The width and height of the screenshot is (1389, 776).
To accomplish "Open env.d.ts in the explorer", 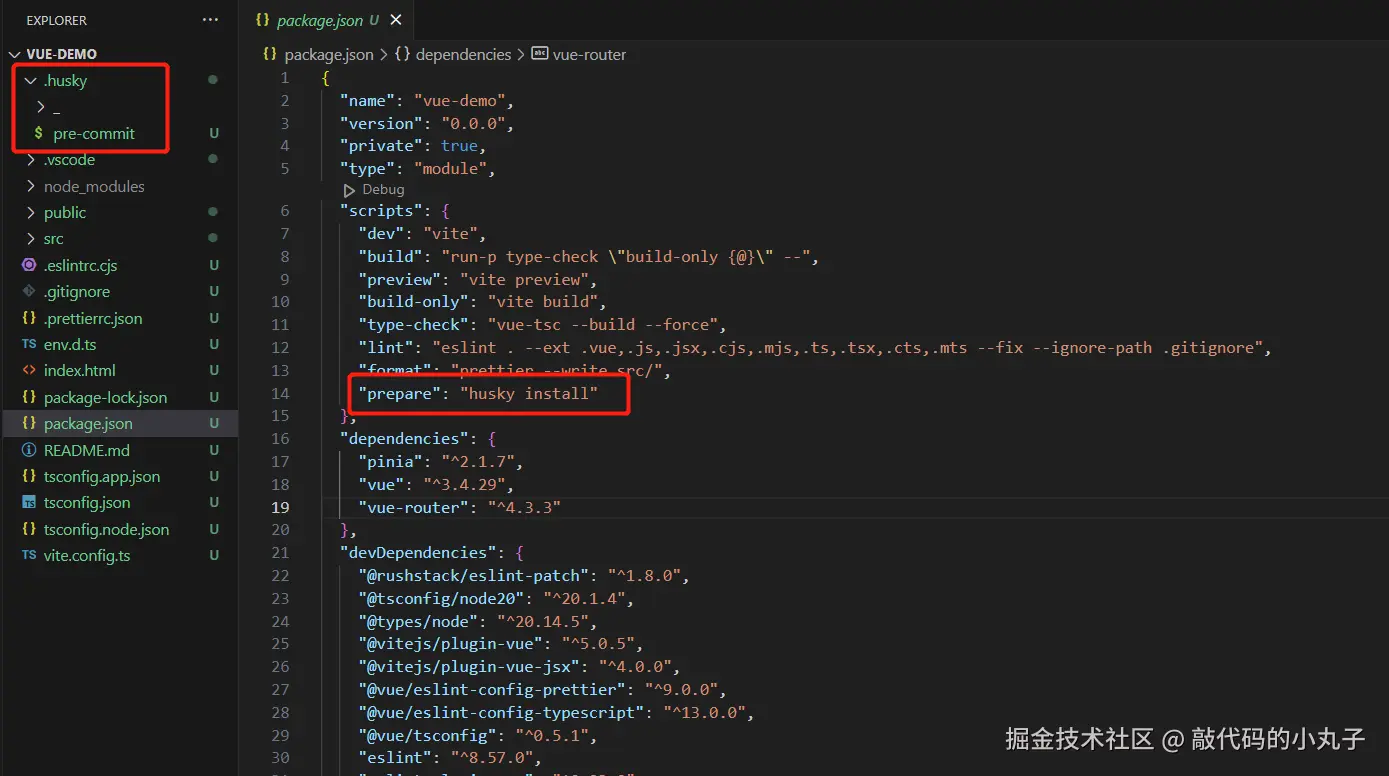I will 70,345.
